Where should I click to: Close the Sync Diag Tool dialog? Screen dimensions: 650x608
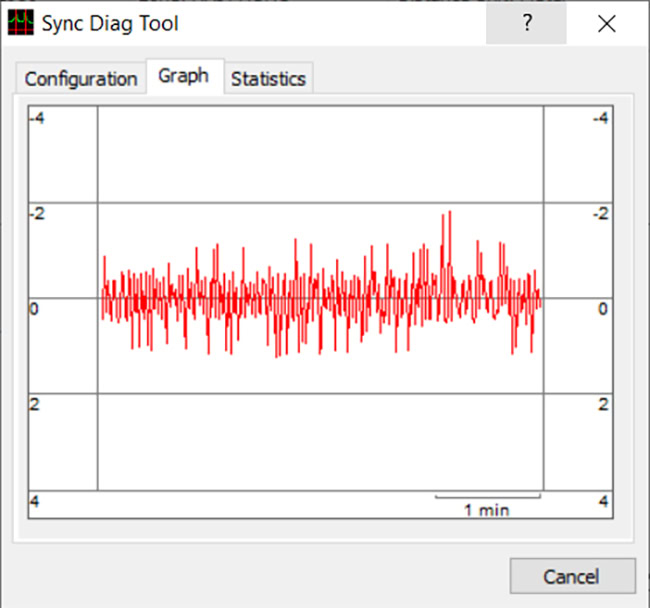pyautogui.click(x=606, y=23)
